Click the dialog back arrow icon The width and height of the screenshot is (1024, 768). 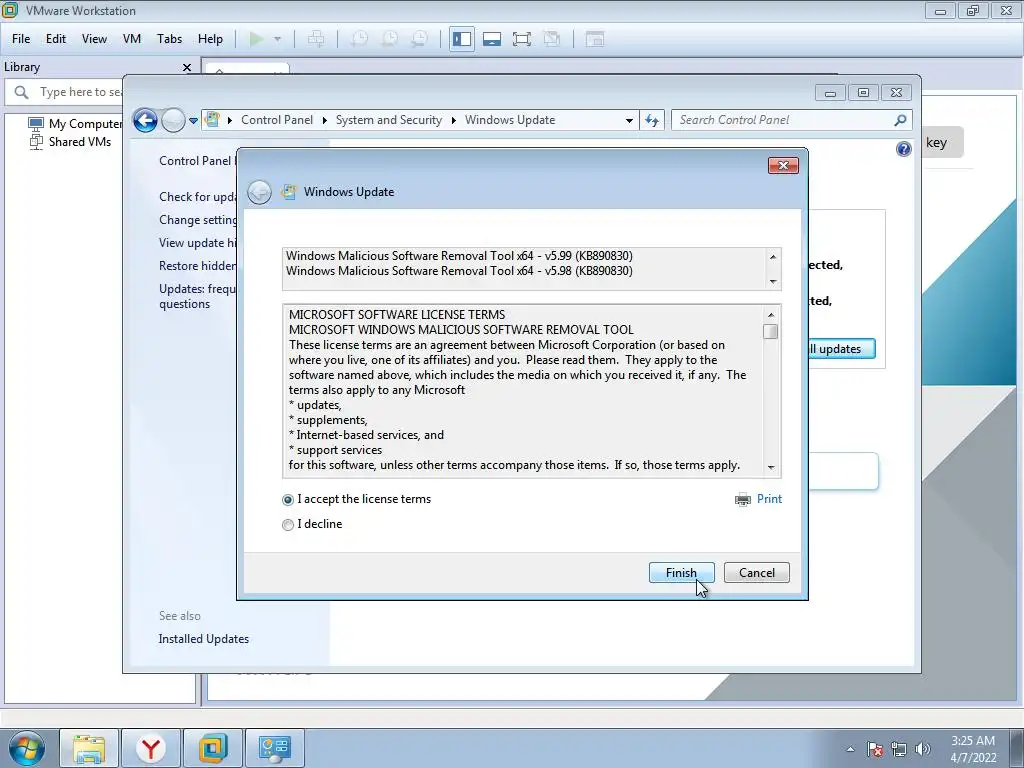(259, 192)
